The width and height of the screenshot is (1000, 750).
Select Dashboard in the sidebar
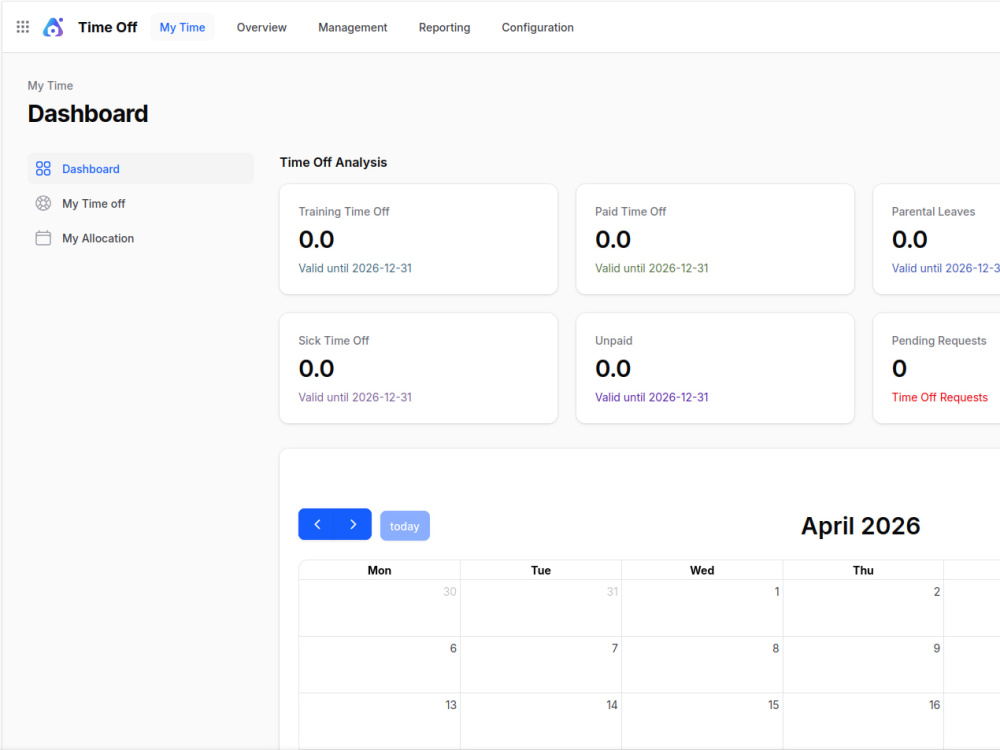(141, 168)
